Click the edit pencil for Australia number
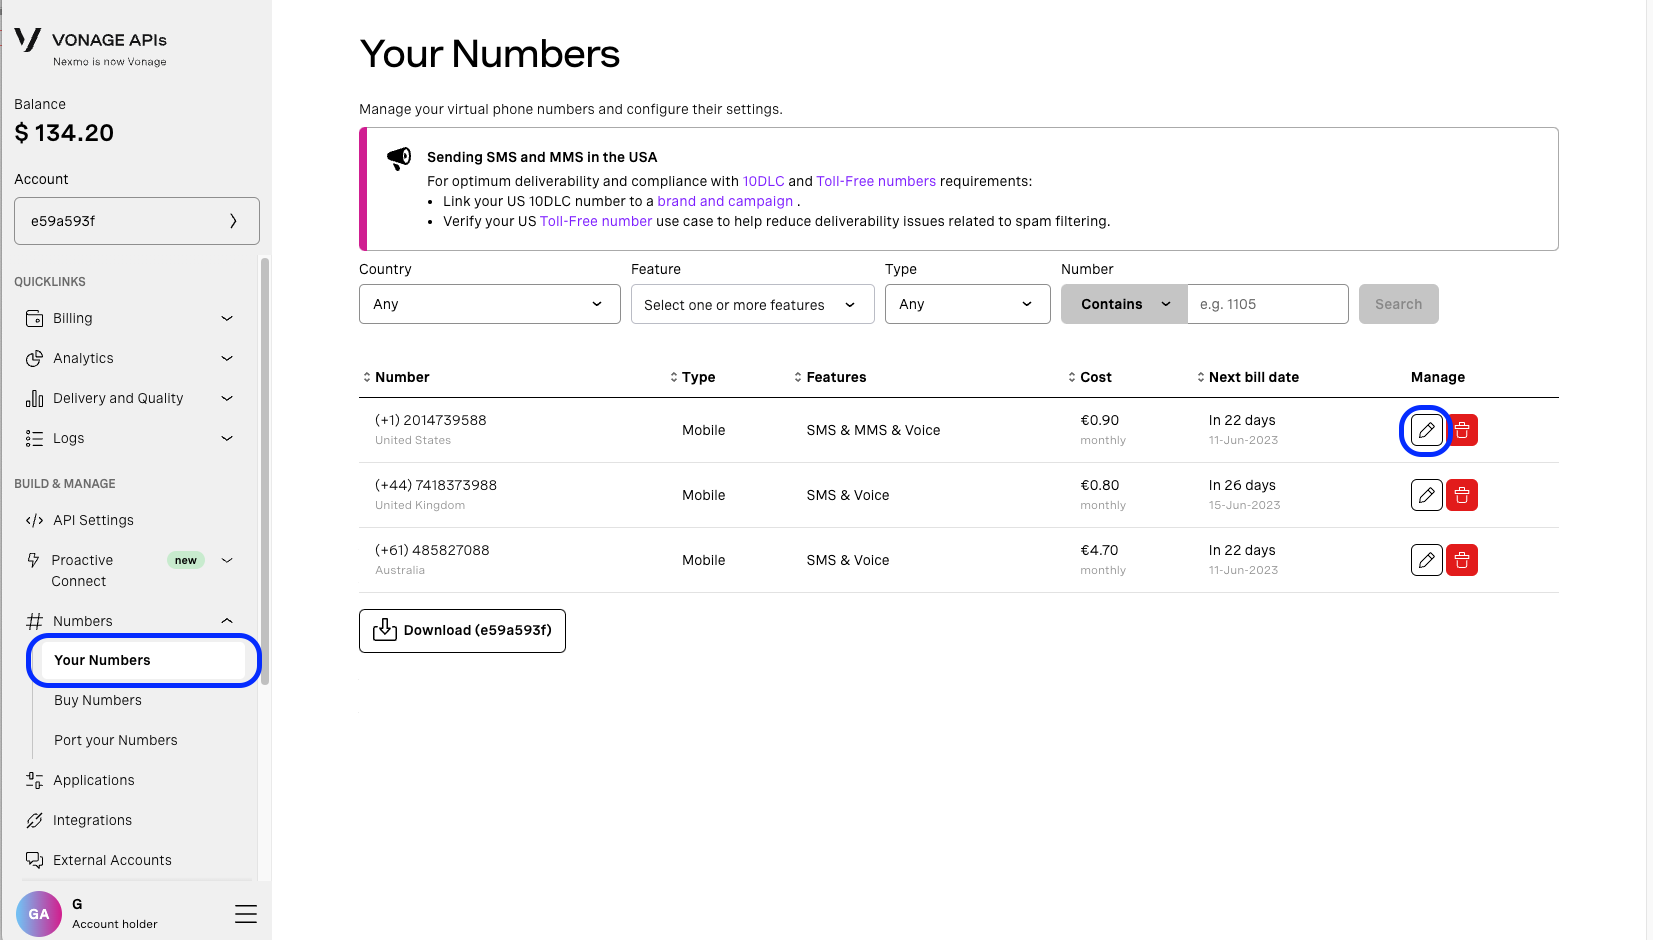Screen dimensions: 1653x940 tap(1426, 560)
